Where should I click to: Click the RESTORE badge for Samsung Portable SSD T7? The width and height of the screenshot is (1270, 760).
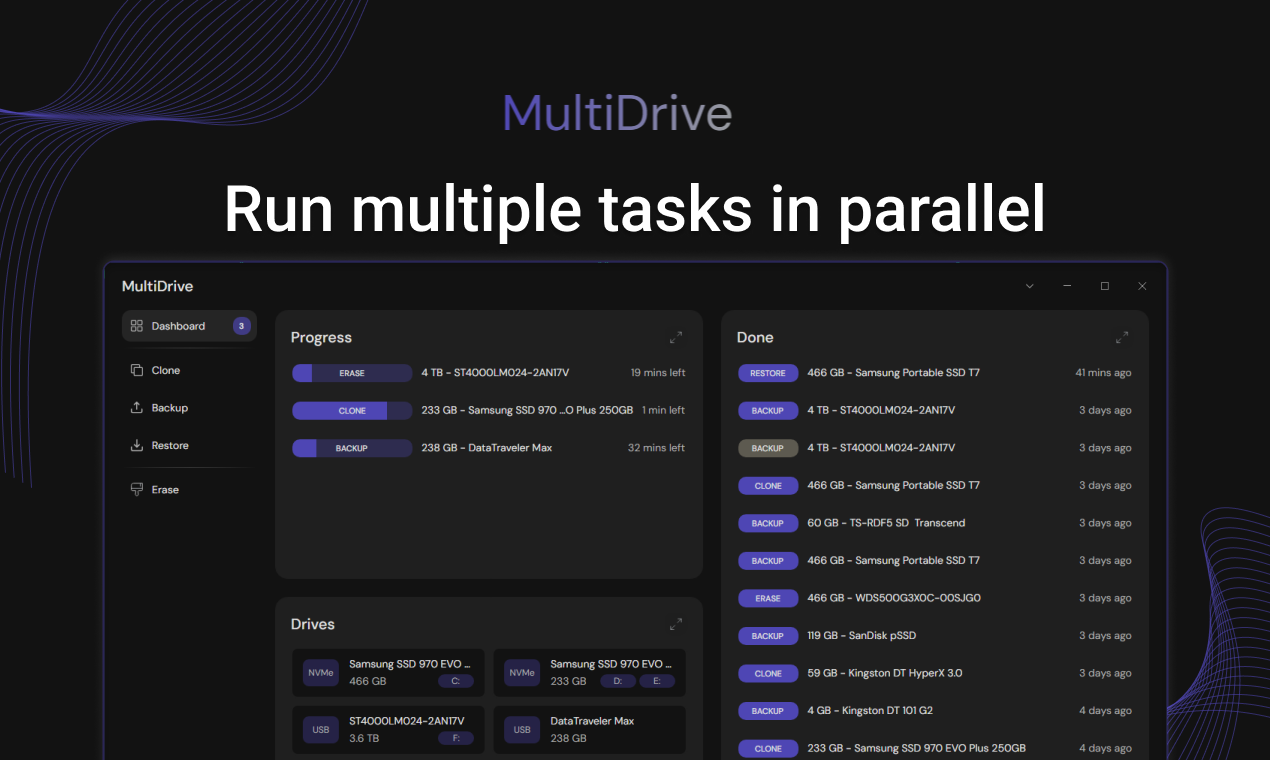[768, 372]
